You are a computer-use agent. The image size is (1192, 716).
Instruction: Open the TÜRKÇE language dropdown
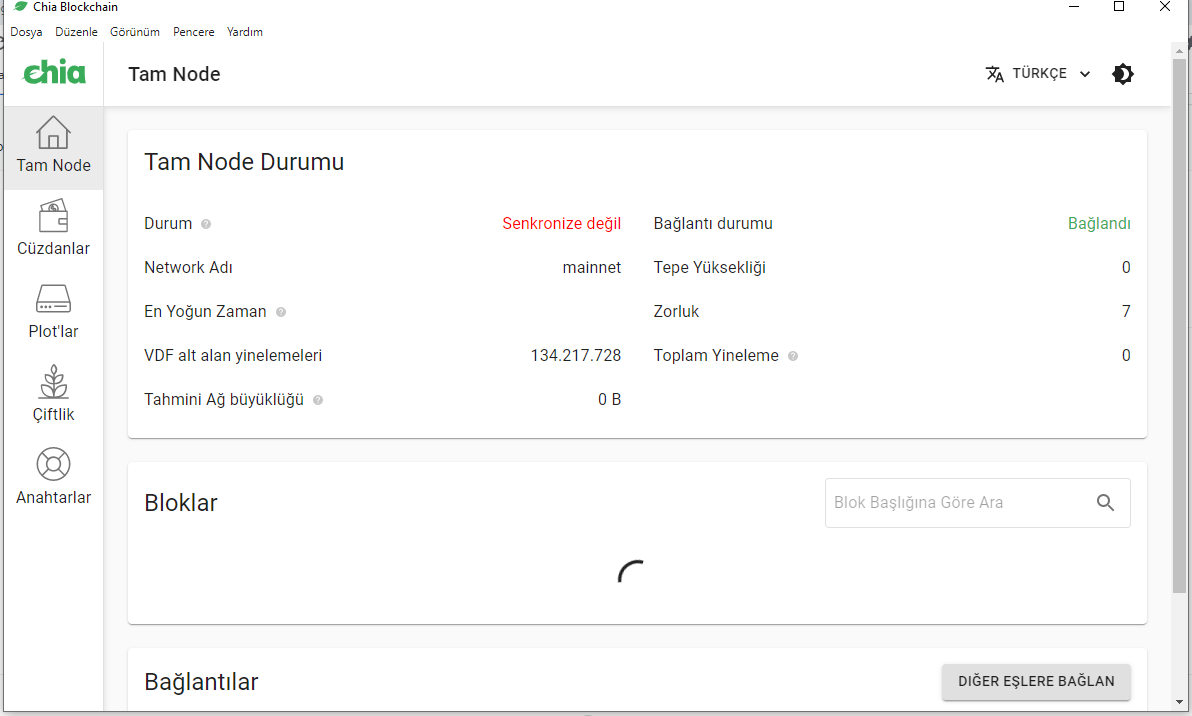pyautogui.click(x=1038, y=74)
